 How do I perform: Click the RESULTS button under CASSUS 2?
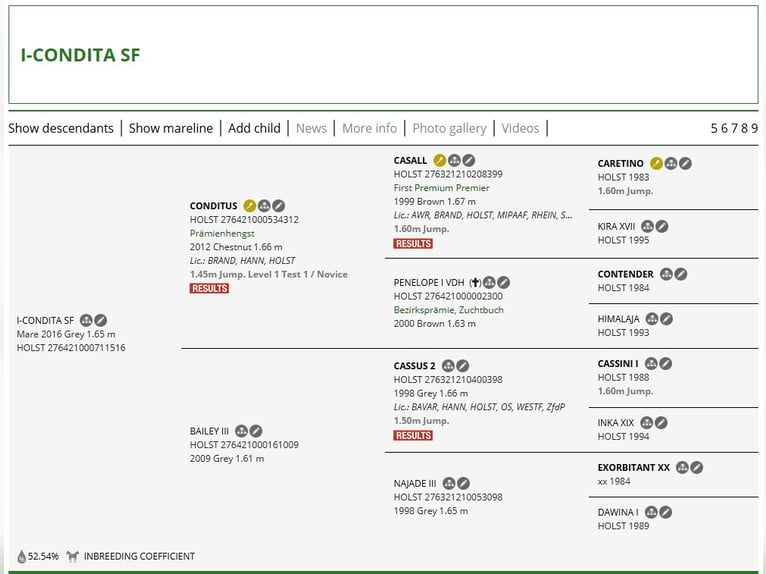[413, 435]
